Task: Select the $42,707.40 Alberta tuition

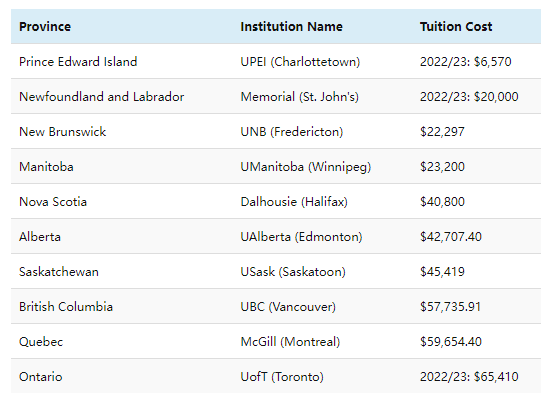Action: [451, 237]
